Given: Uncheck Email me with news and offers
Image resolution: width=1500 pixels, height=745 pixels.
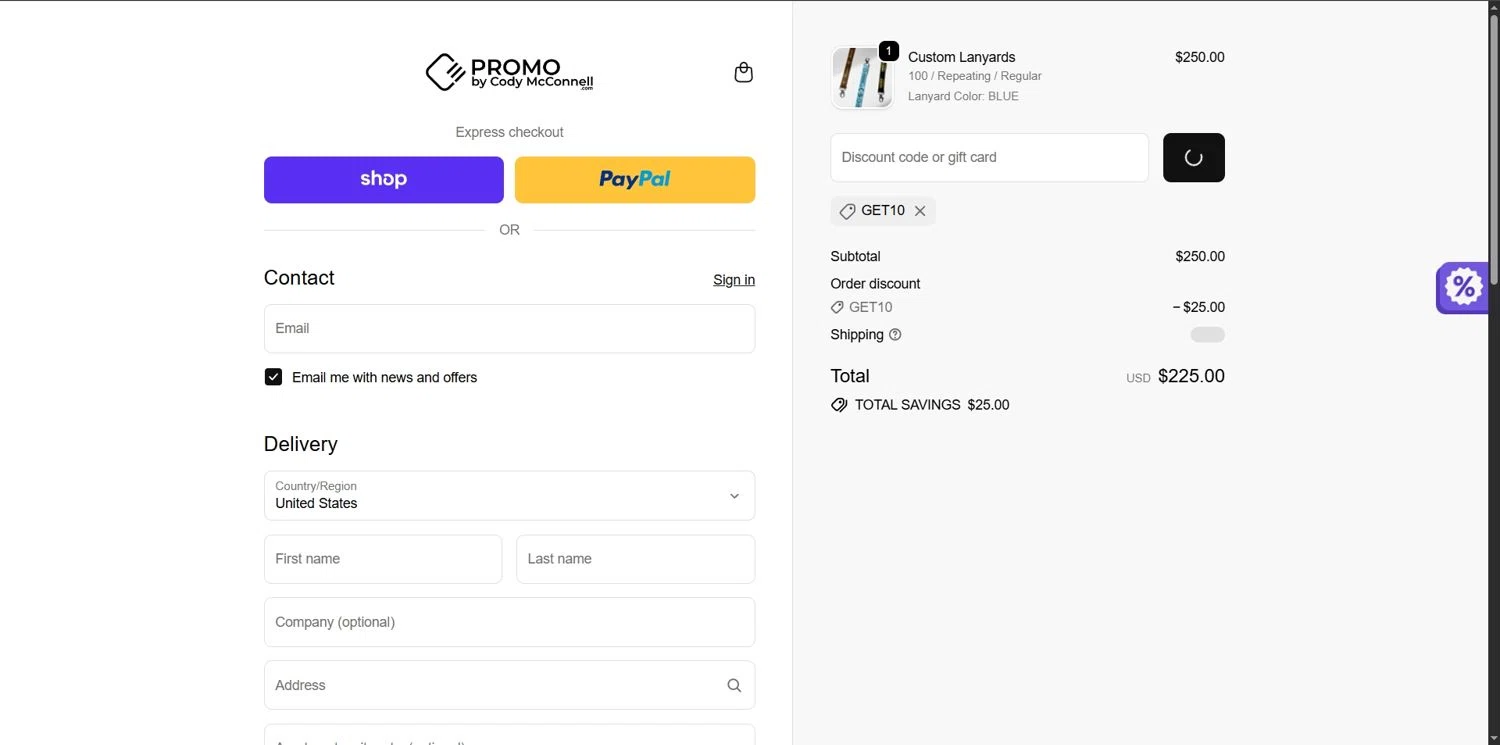Looking at the screenshot, I should [x=273, y=377].
